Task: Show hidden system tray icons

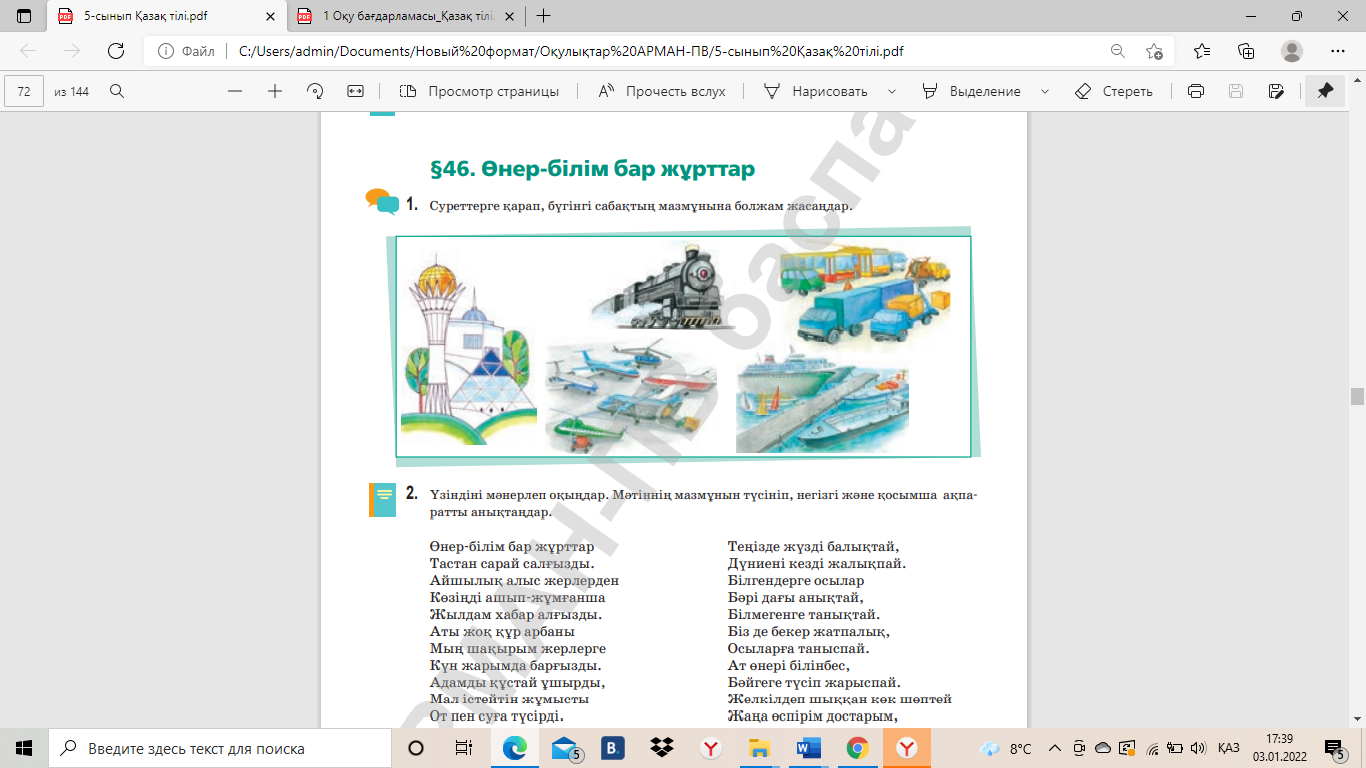Action: 1054,748
